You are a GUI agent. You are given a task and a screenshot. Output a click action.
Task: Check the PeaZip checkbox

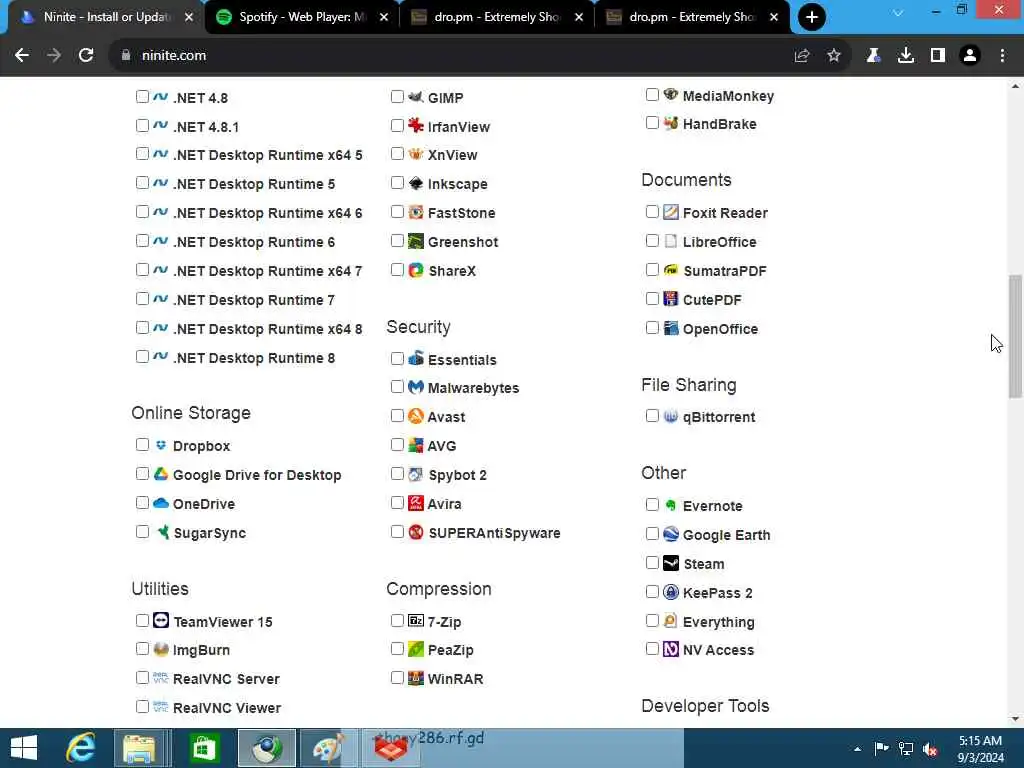397,648
